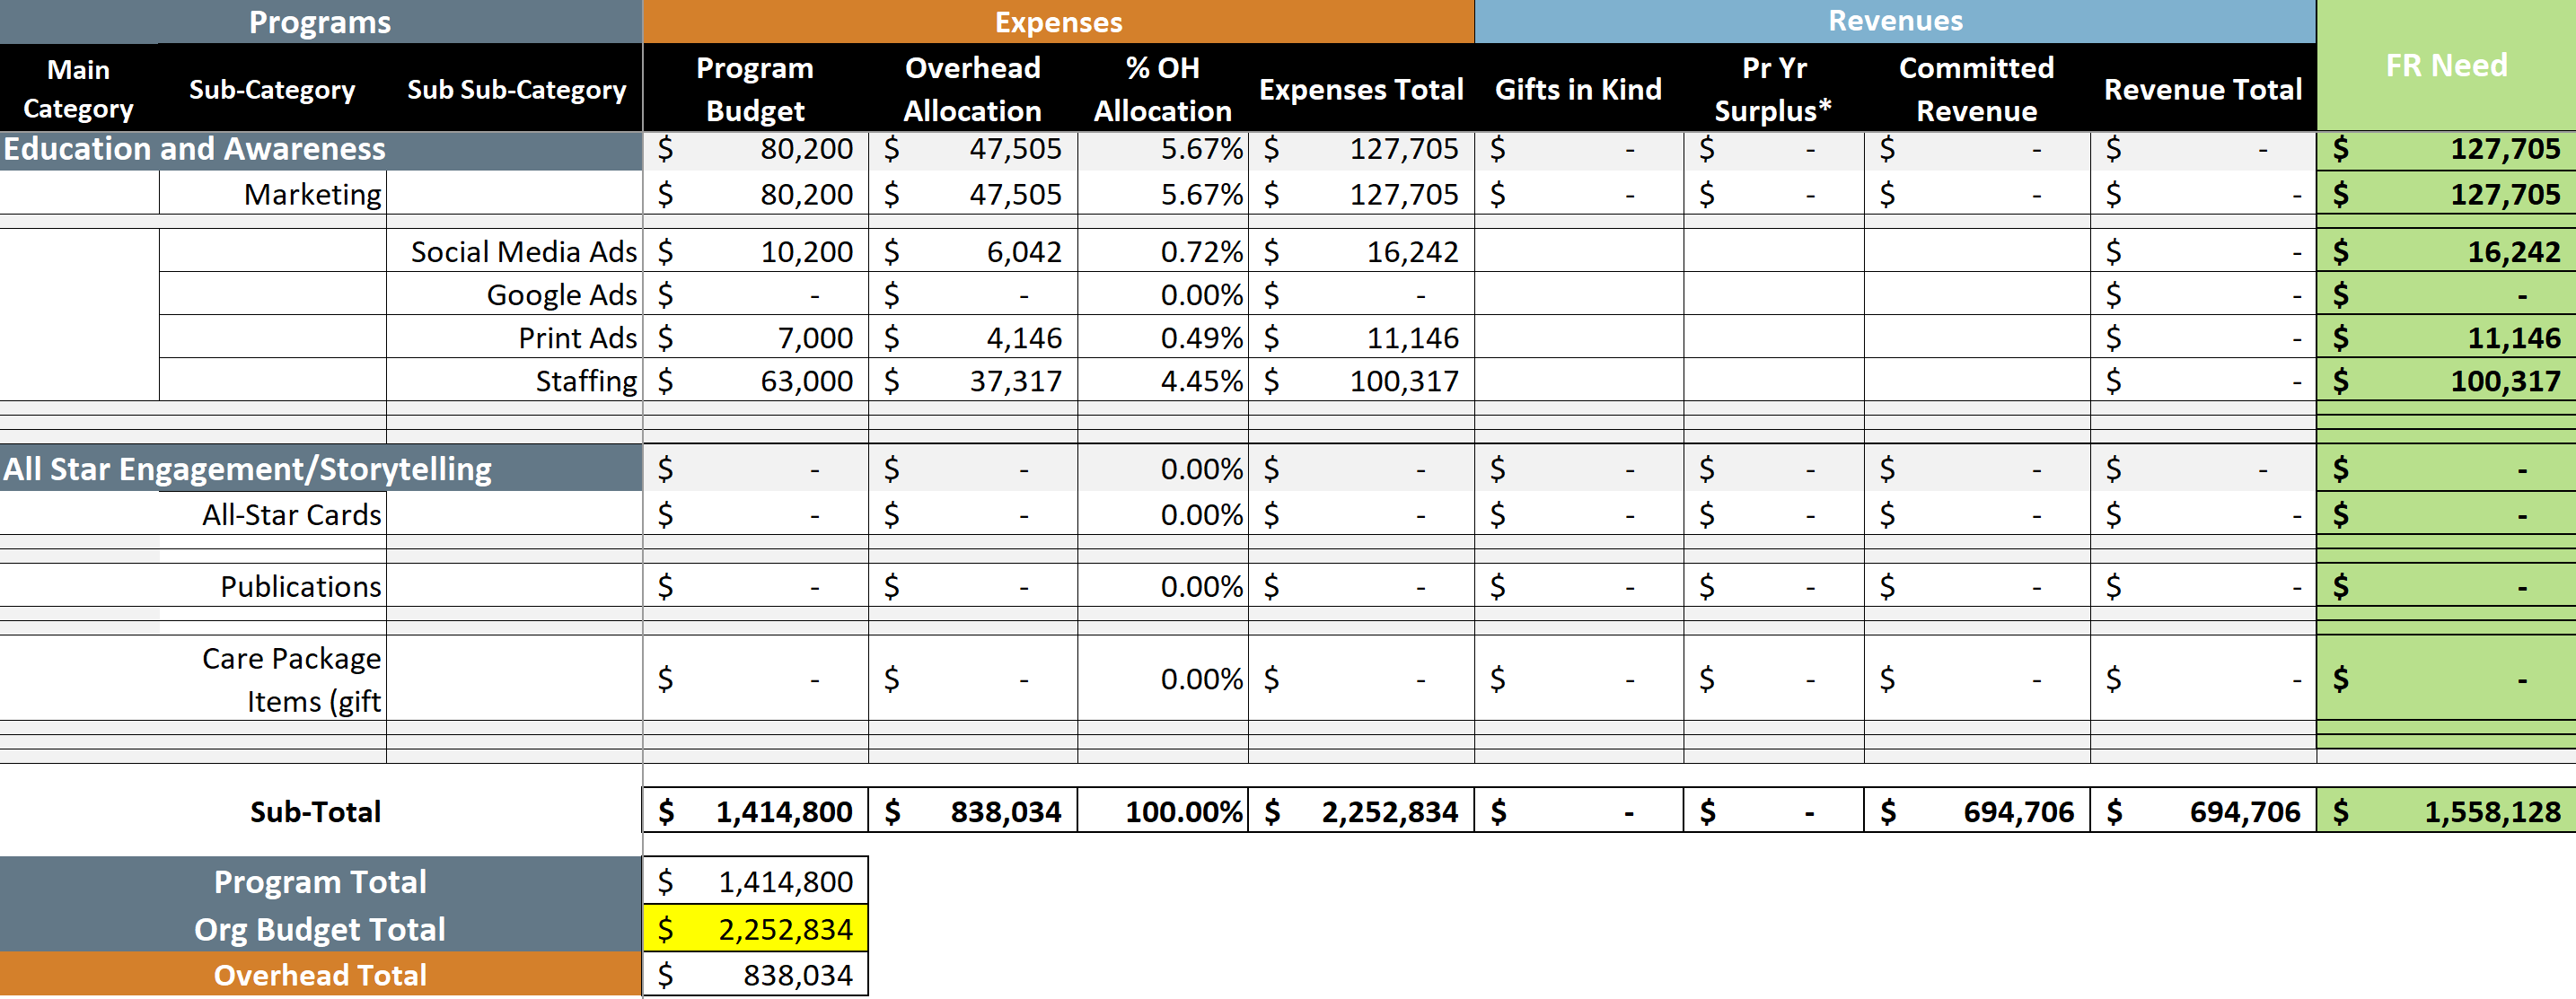Viewport: 2576px width, 999px height.
Task: Click the Marketing sub-category cell
Action: point(312,194)
